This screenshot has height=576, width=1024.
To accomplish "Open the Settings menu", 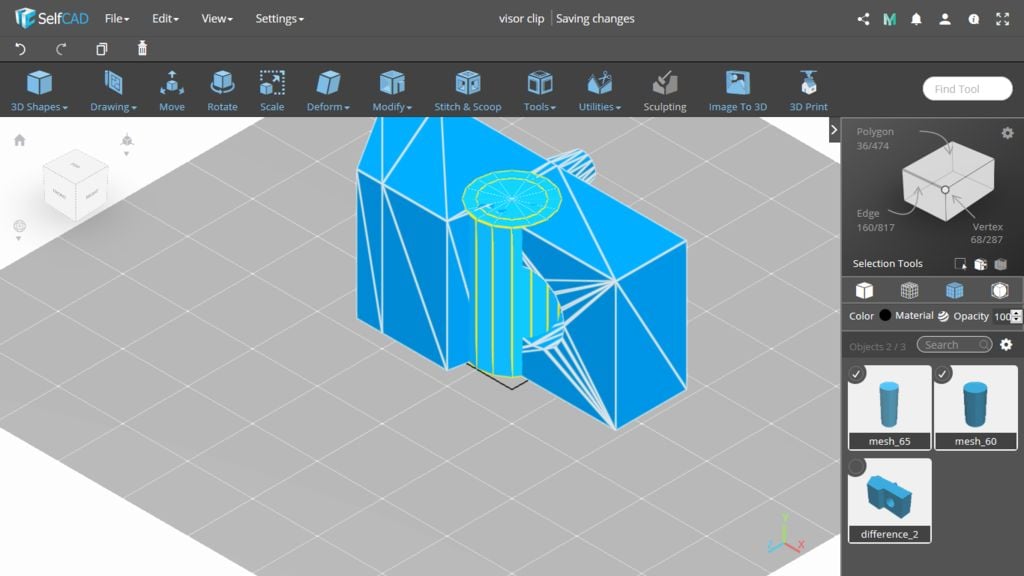I will pyautogui.click(x=279, y=18).
